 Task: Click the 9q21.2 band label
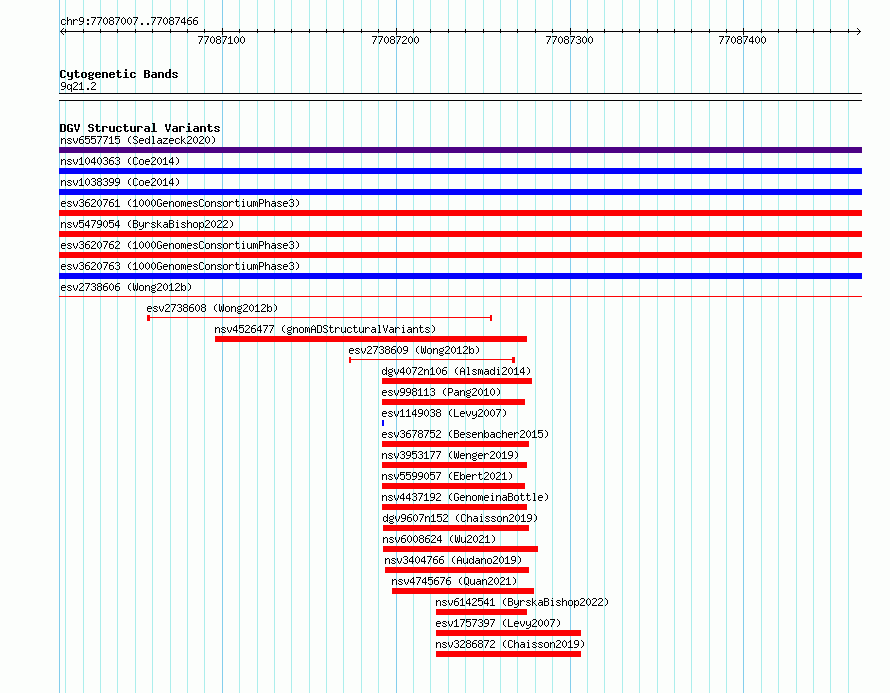click(78, 86)
